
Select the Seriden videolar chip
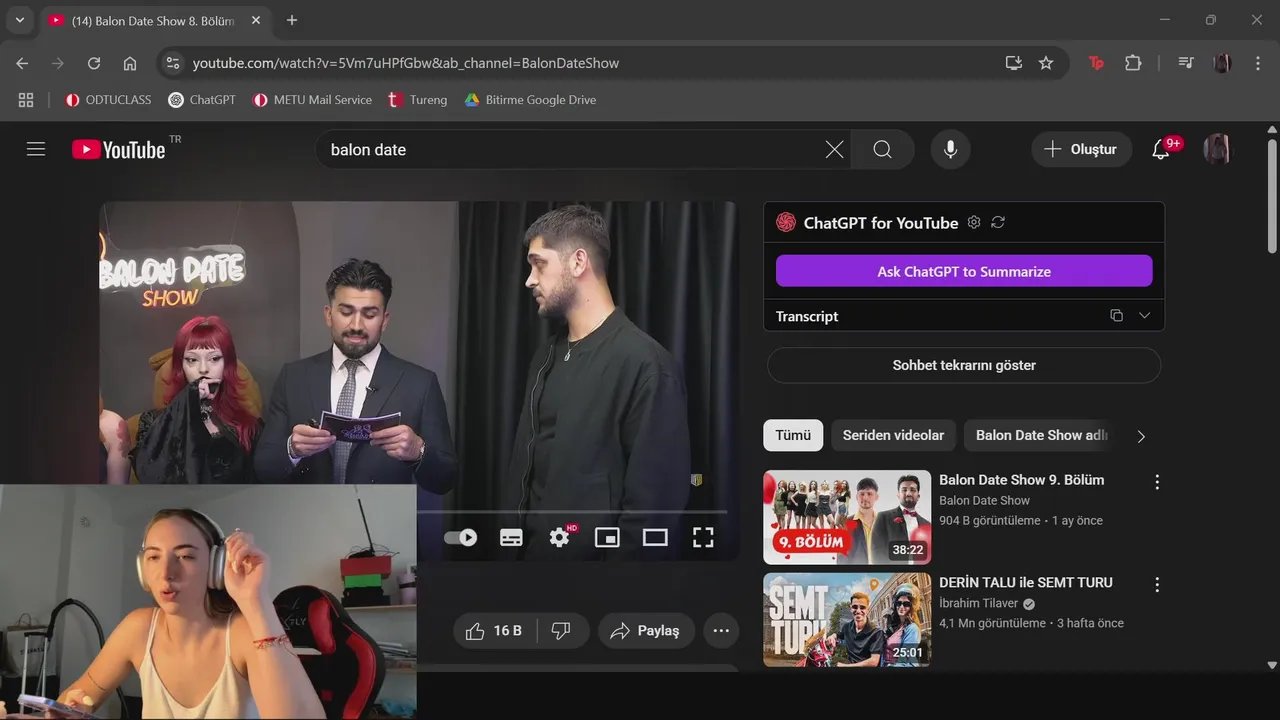(893, 435)
